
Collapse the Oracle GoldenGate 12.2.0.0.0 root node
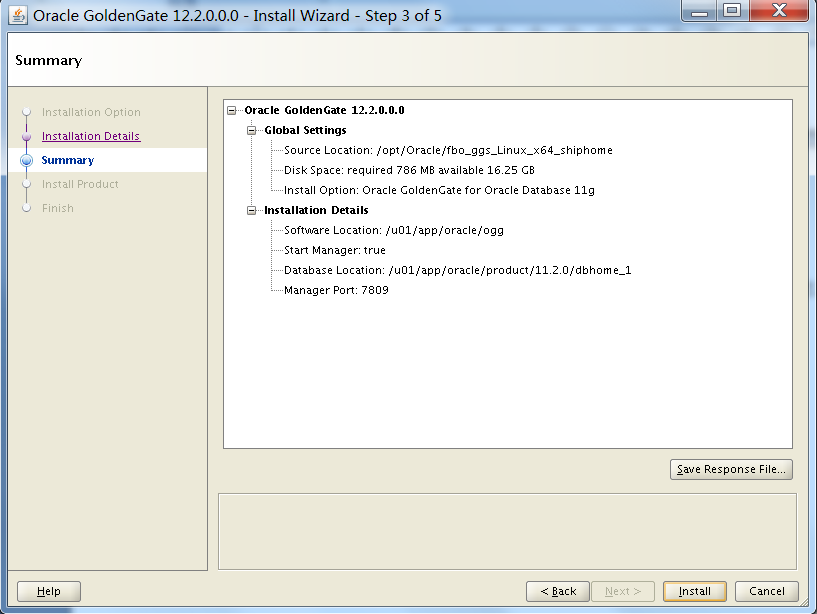[232, 110]
